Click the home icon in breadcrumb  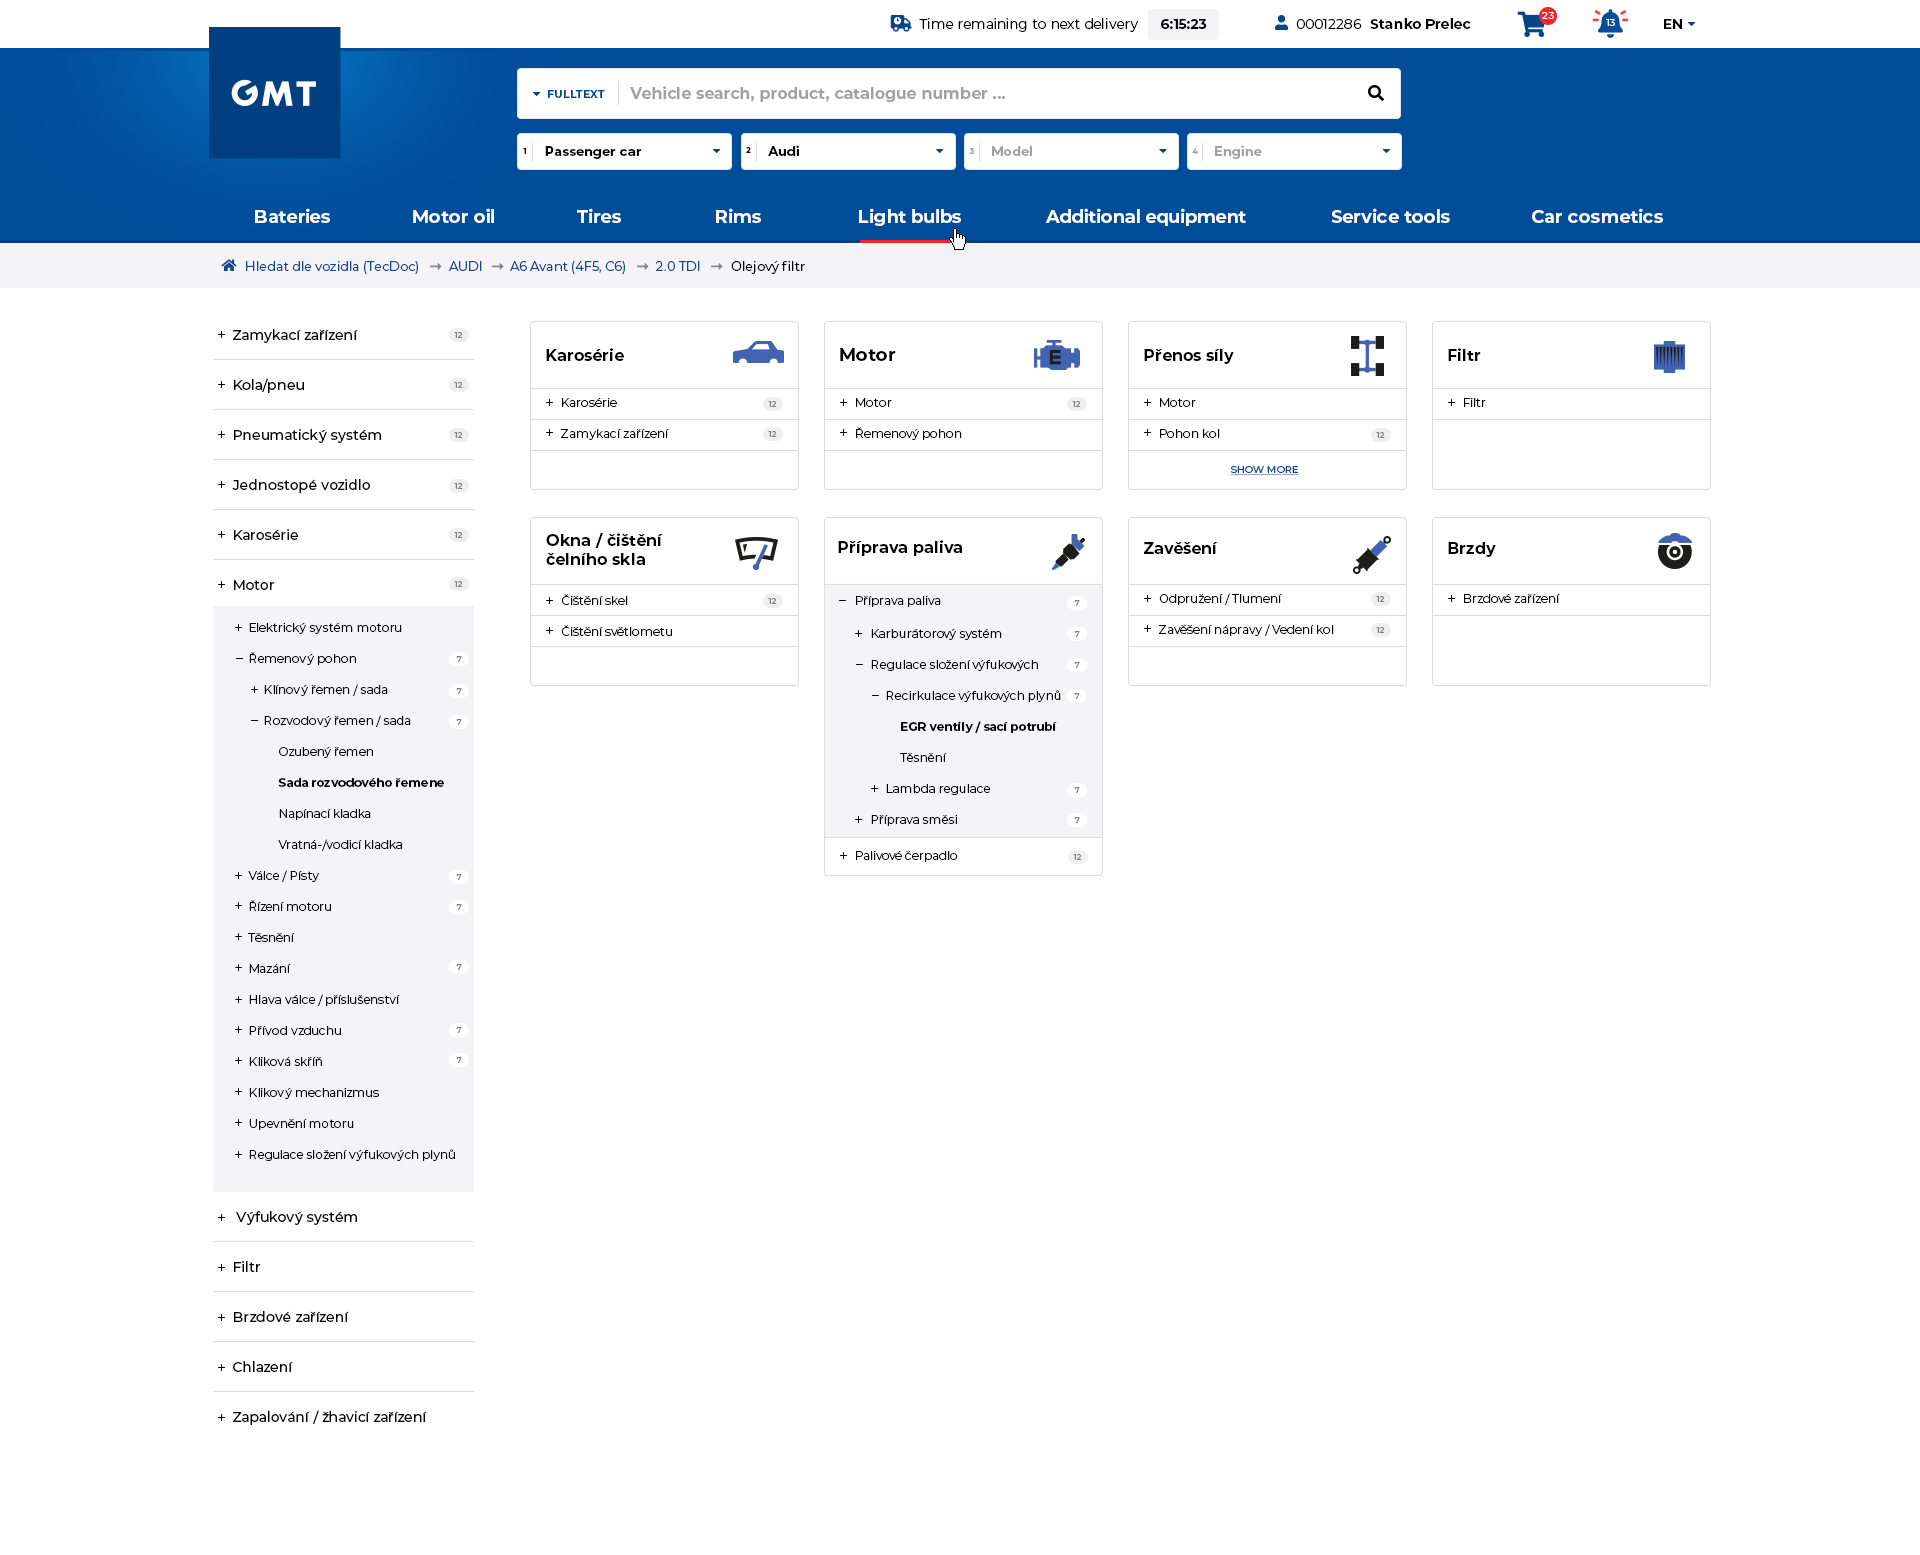229,266
